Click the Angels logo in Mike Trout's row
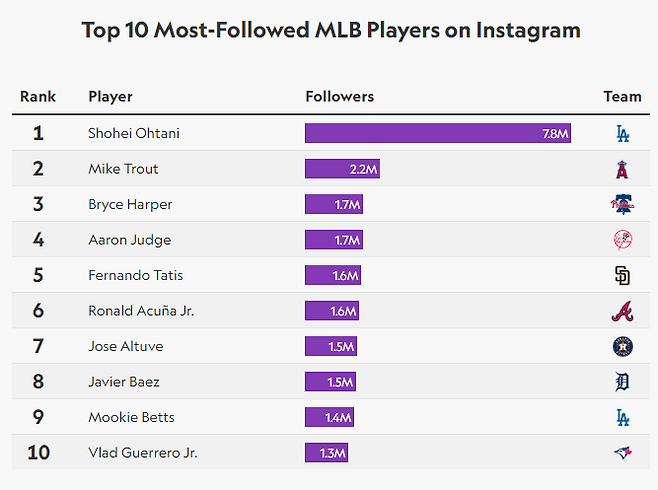The width and height of the screenshot is (658, 490). 622,169
